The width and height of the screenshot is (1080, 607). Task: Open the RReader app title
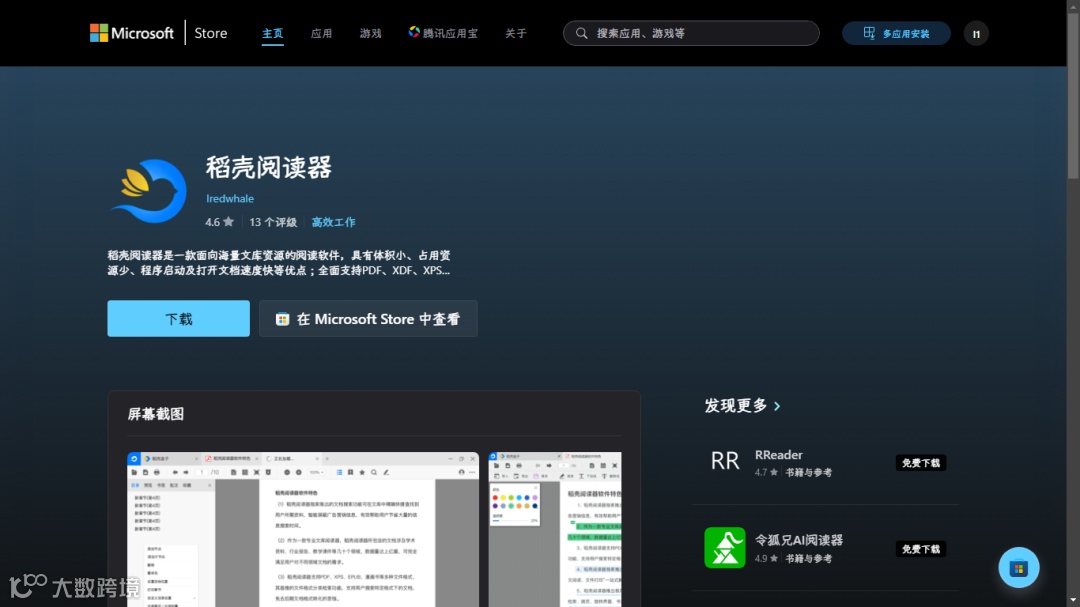778,455
